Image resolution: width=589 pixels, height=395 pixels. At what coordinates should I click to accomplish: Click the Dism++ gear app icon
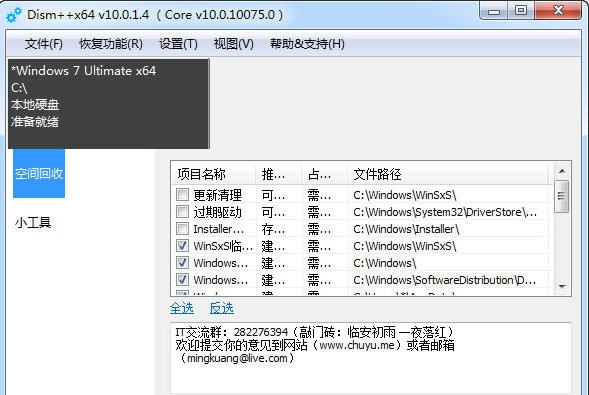(14, 15)
